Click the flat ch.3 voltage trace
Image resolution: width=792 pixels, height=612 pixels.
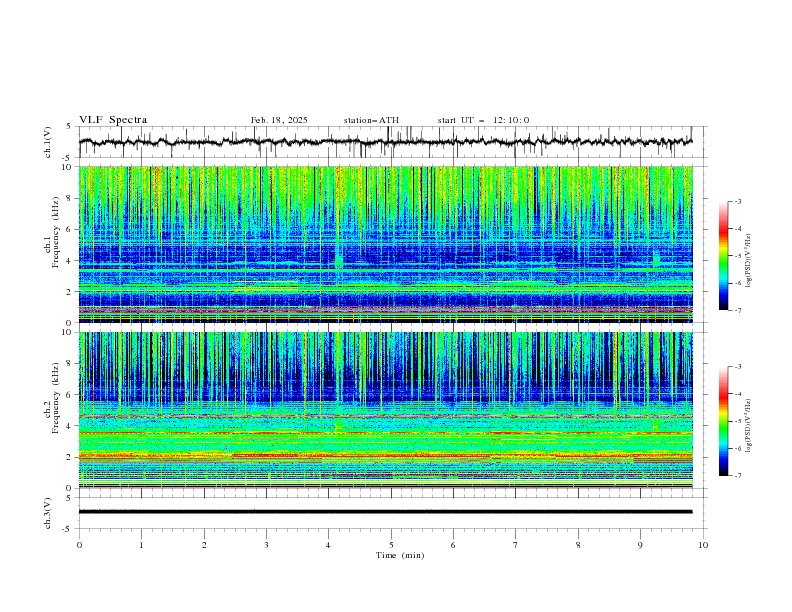coord(385,512)
